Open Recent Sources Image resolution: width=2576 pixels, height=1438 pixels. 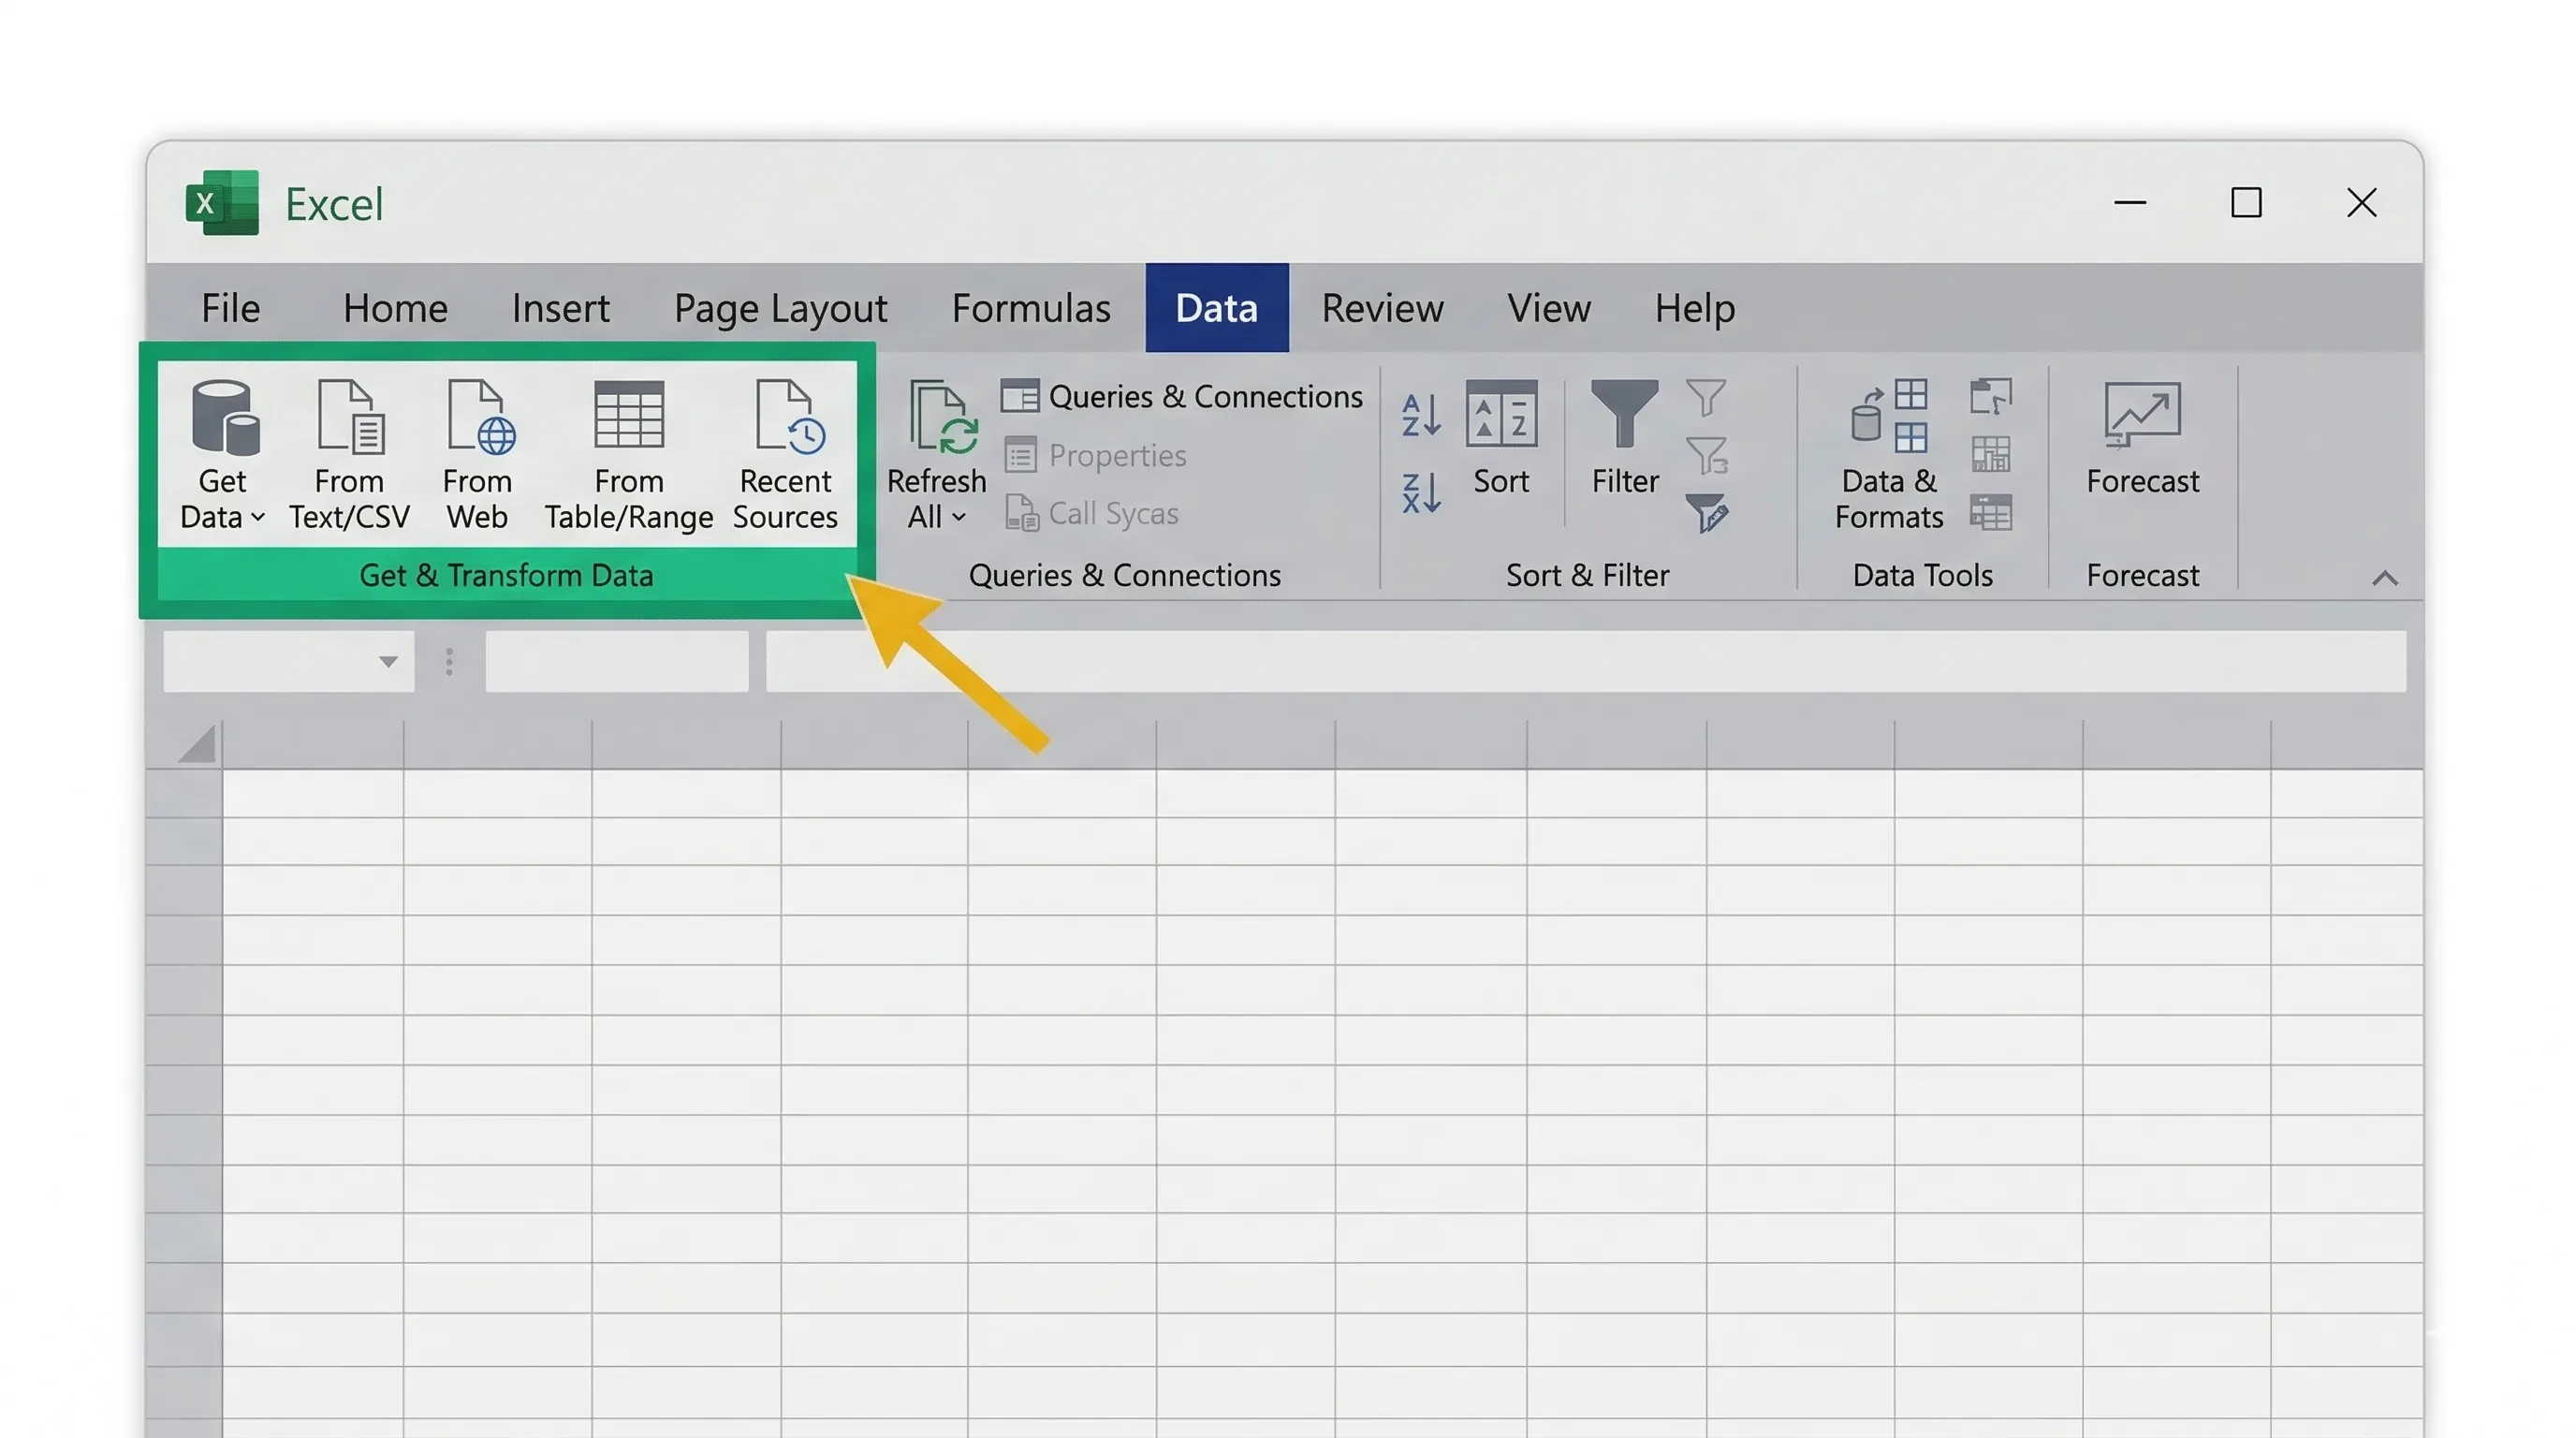pos(786,452)
